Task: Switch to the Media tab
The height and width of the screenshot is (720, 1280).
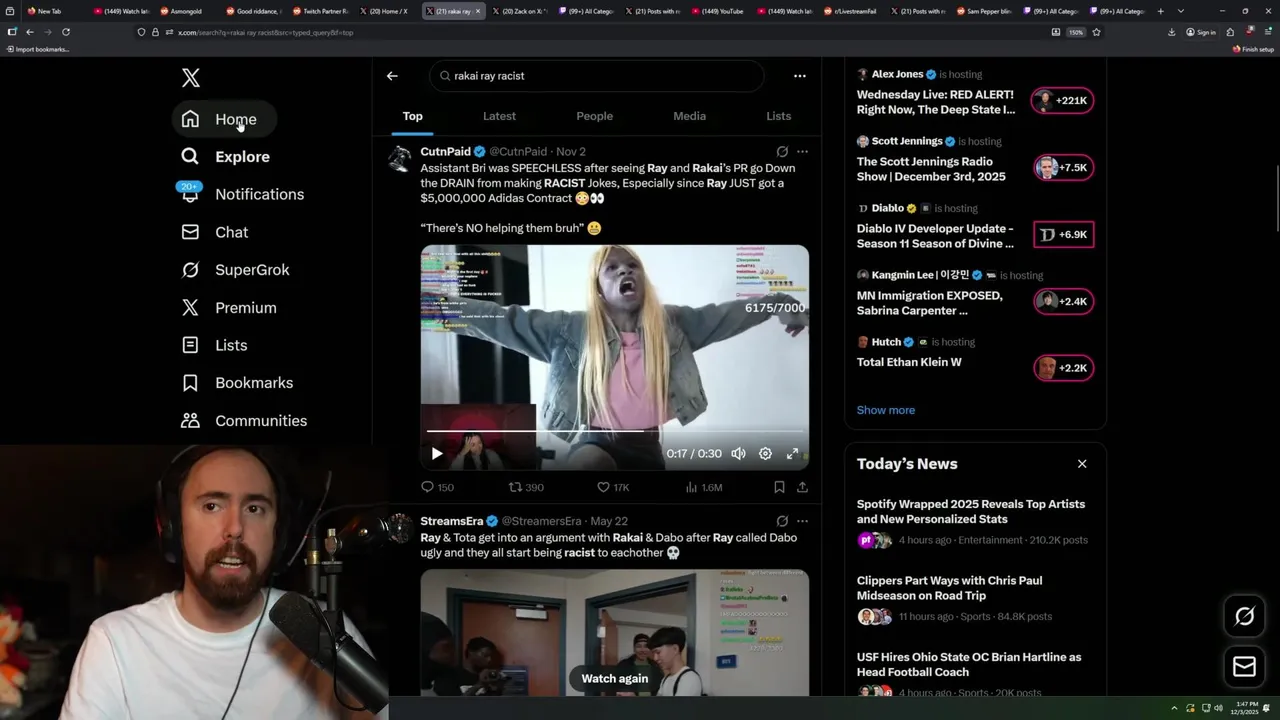Action: click(x=689, y=116)
